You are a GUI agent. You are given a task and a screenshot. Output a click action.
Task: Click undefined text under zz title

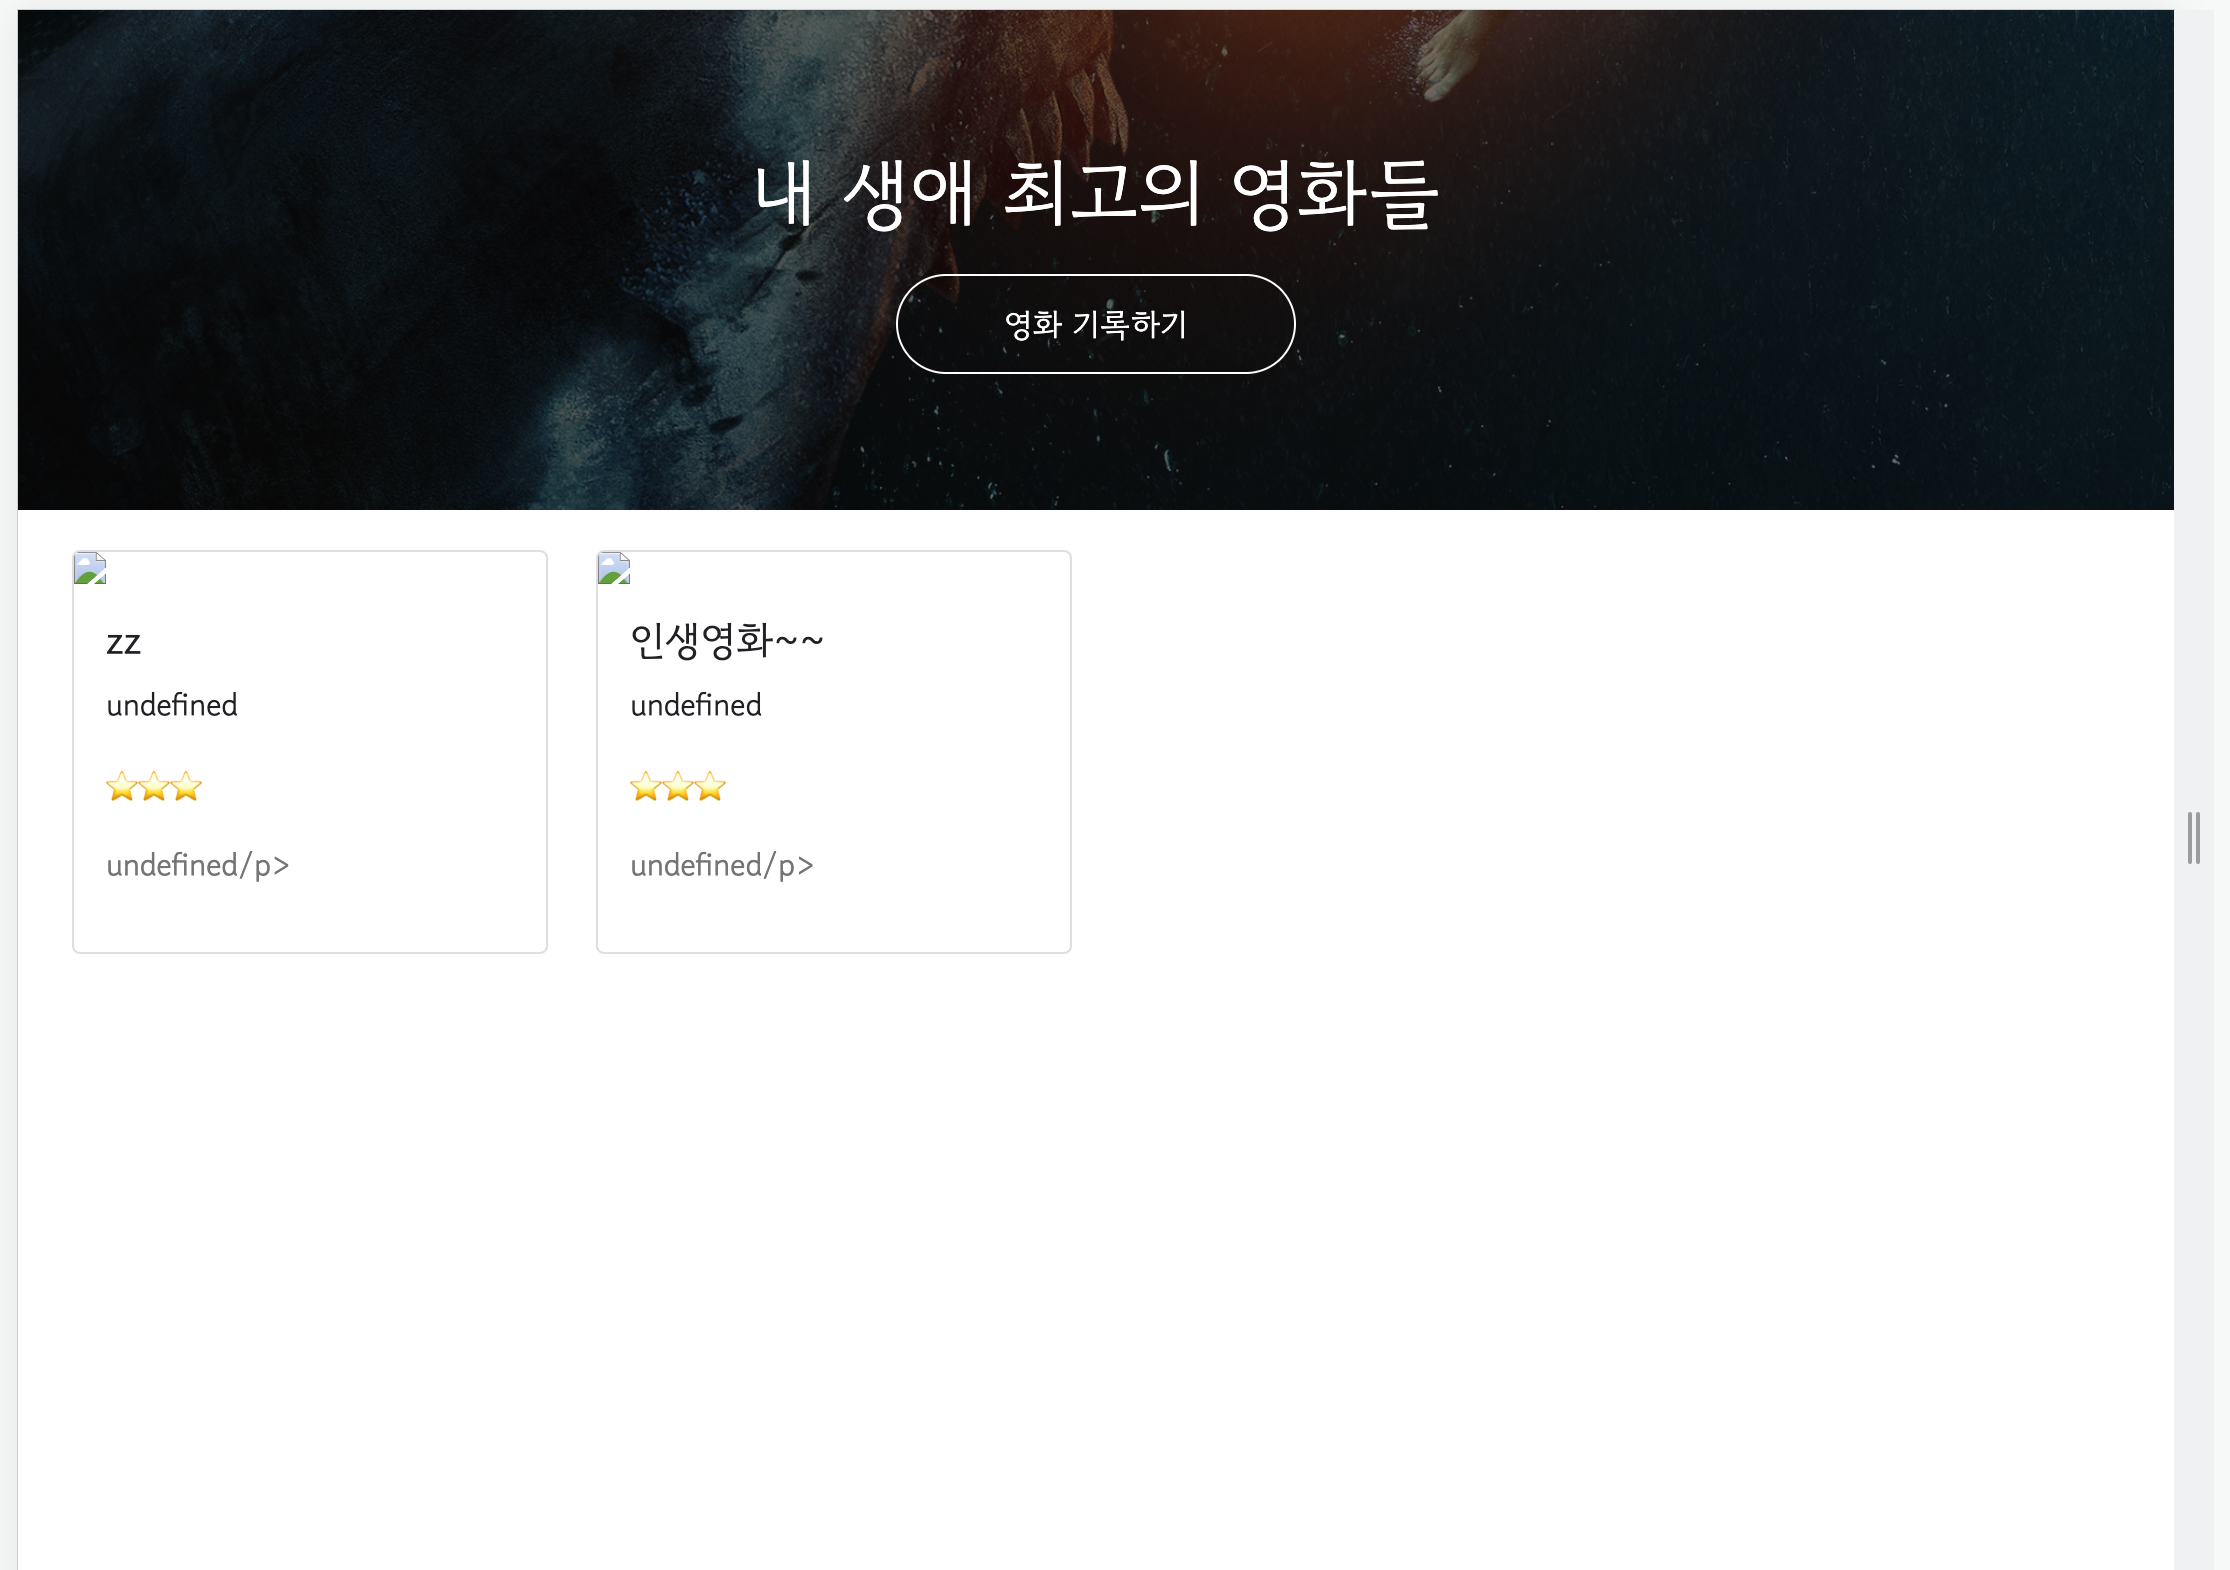pos(172,705)
